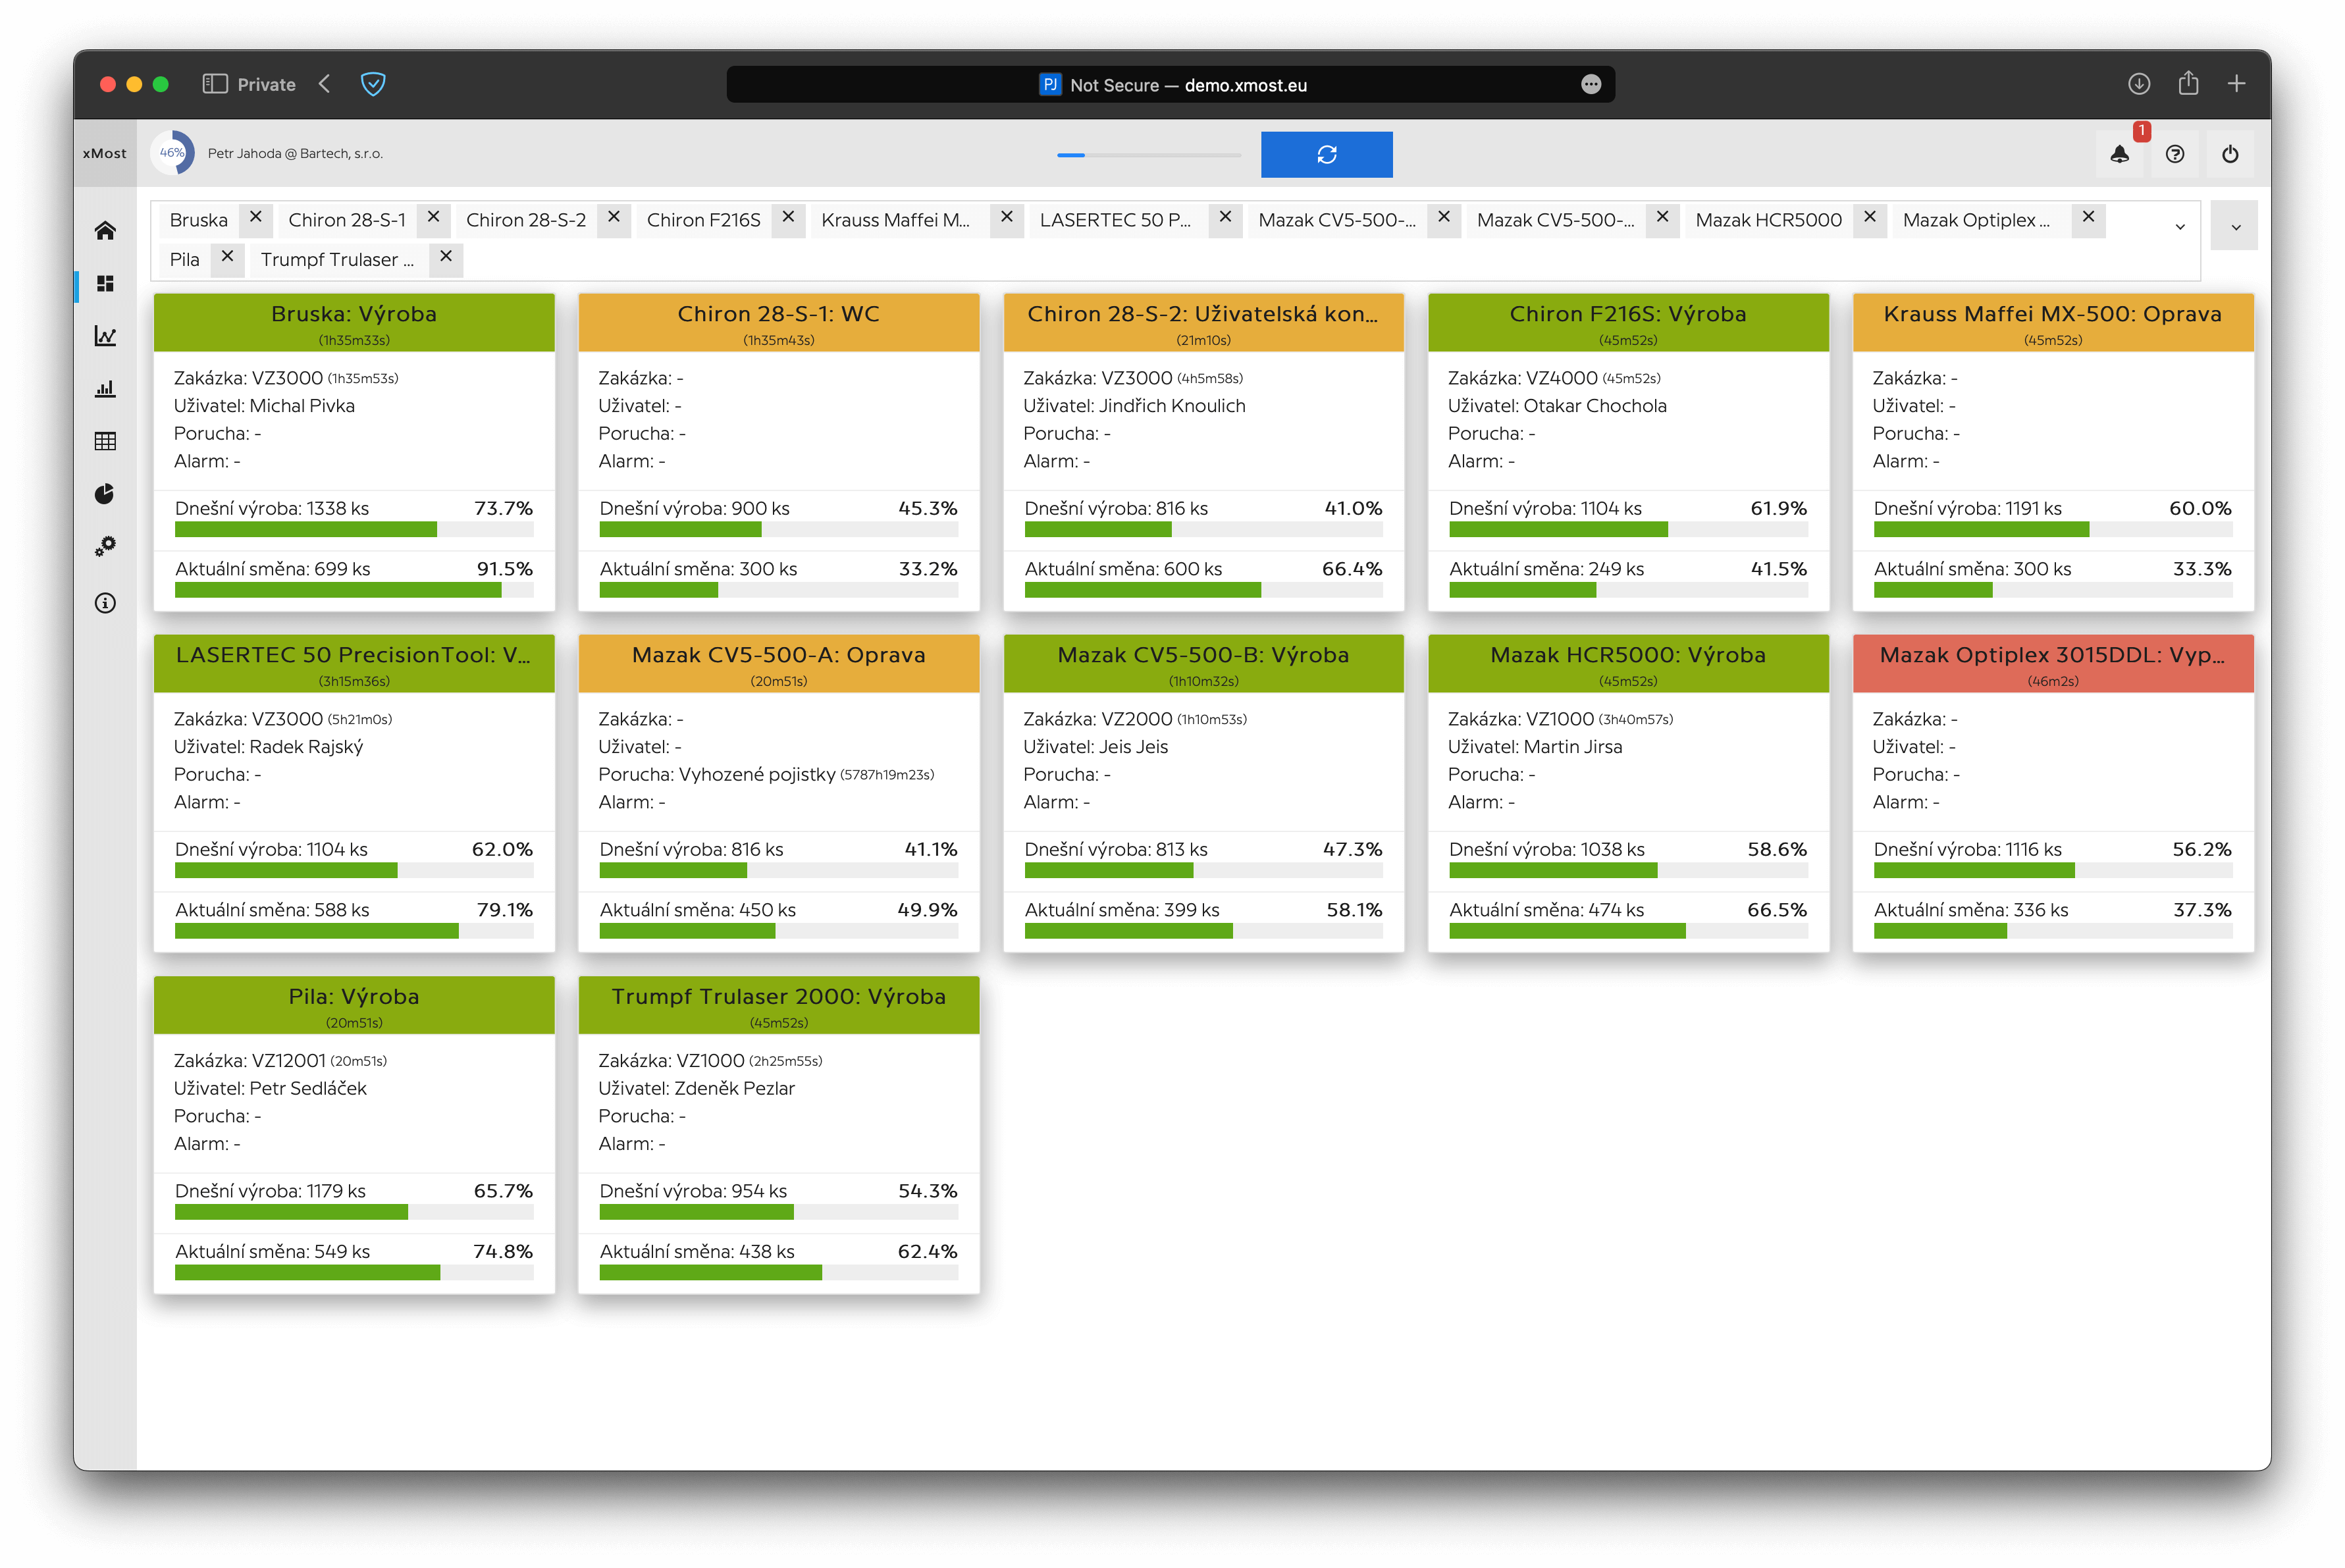Image resolution: width=2345 pixels, height=1568 pixels.
Task: Click Bruska Aktuální směna 91.5% progress bar
Action: pyautogui.click(x=354, y=590)
